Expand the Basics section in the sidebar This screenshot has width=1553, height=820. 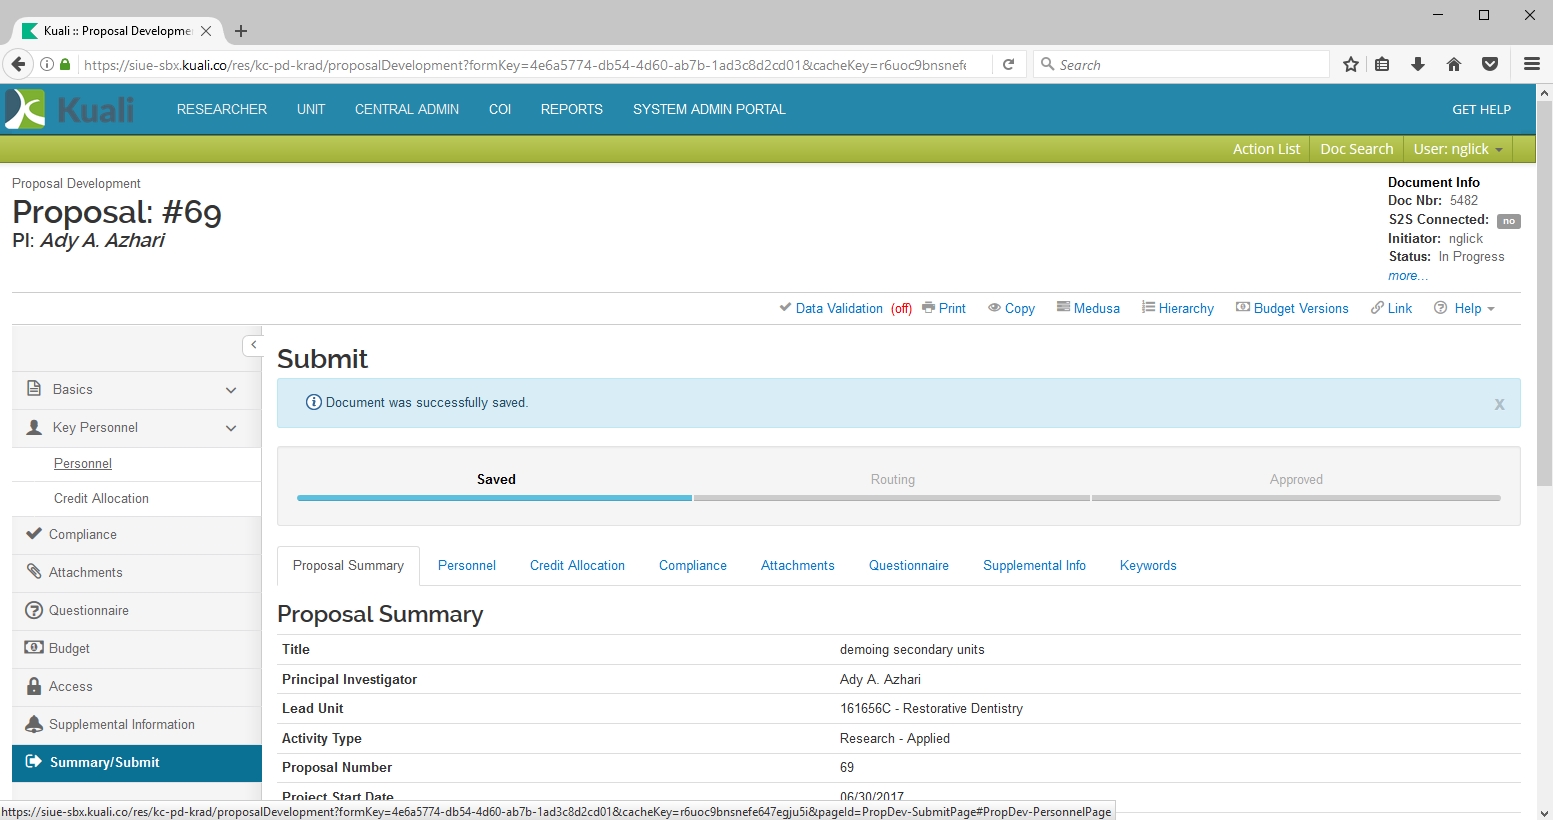(x=231, y=390)
